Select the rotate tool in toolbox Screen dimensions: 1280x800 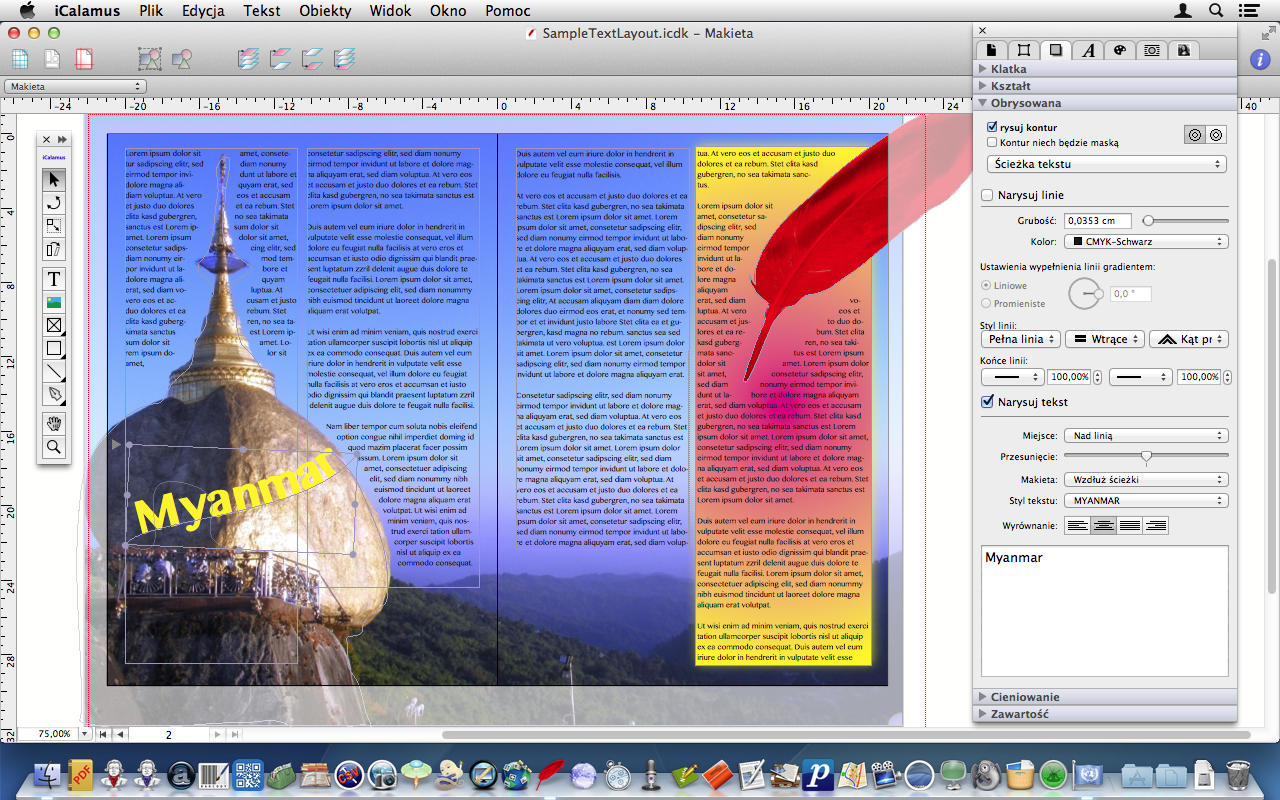point(54,203)
